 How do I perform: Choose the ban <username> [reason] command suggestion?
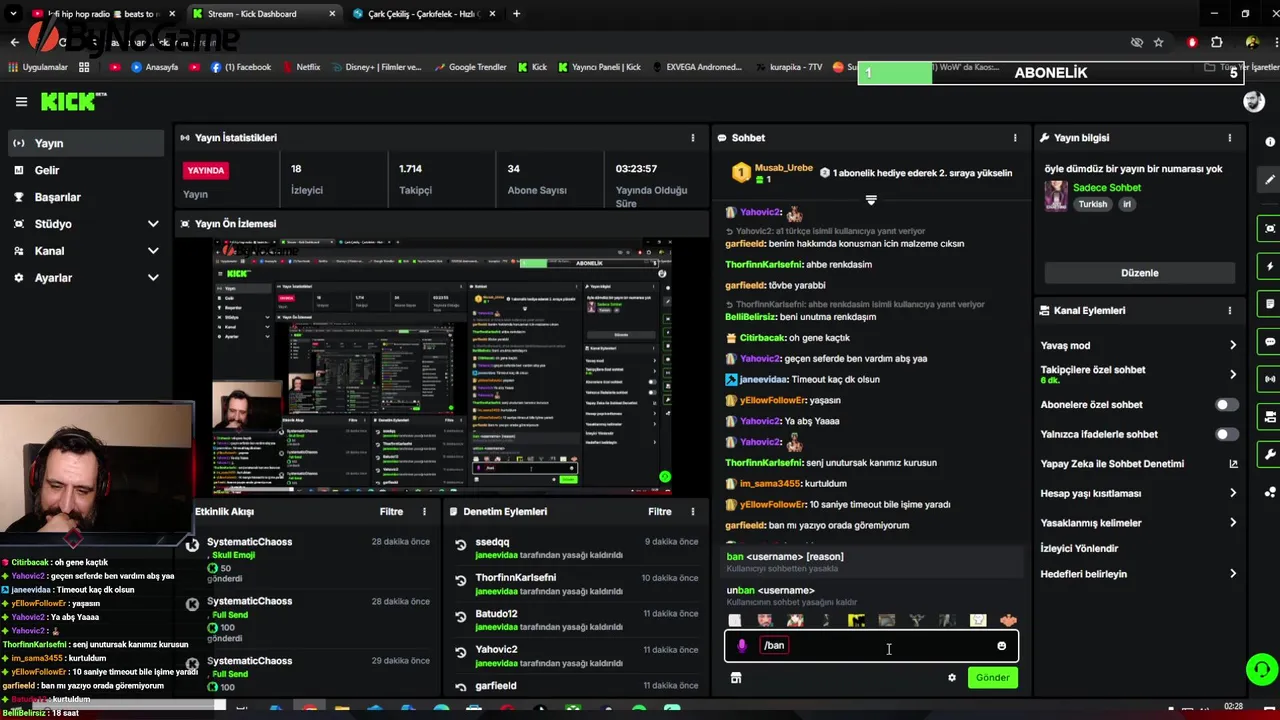(873, 561)
